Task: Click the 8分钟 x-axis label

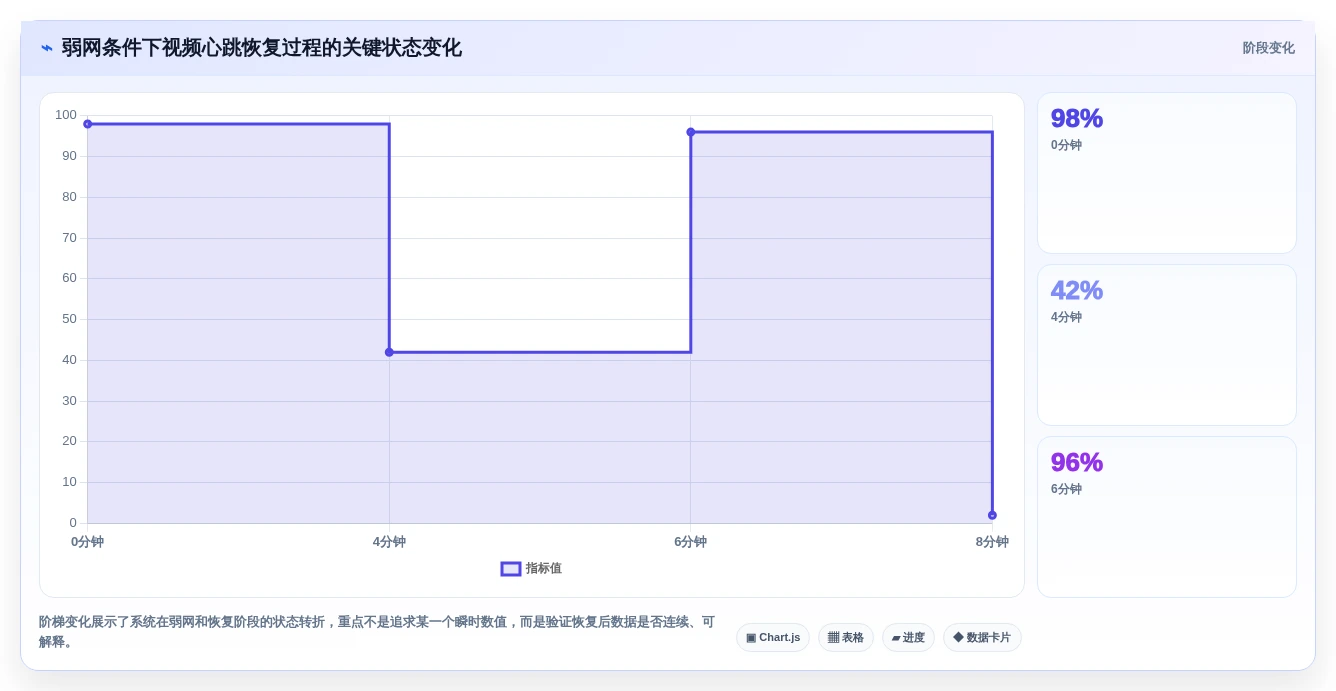Action: tap(992, 542)
